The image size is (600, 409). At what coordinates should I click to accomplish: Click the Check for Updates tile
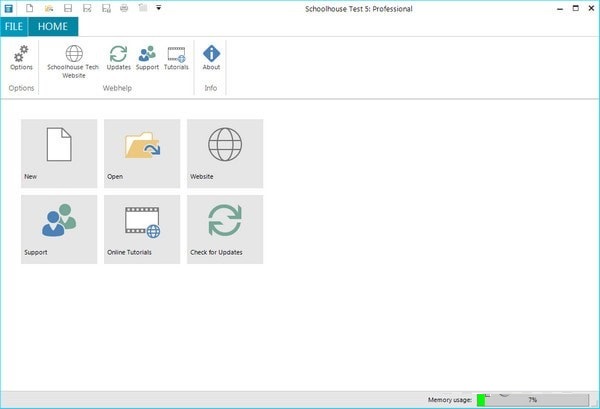[225, 229]
